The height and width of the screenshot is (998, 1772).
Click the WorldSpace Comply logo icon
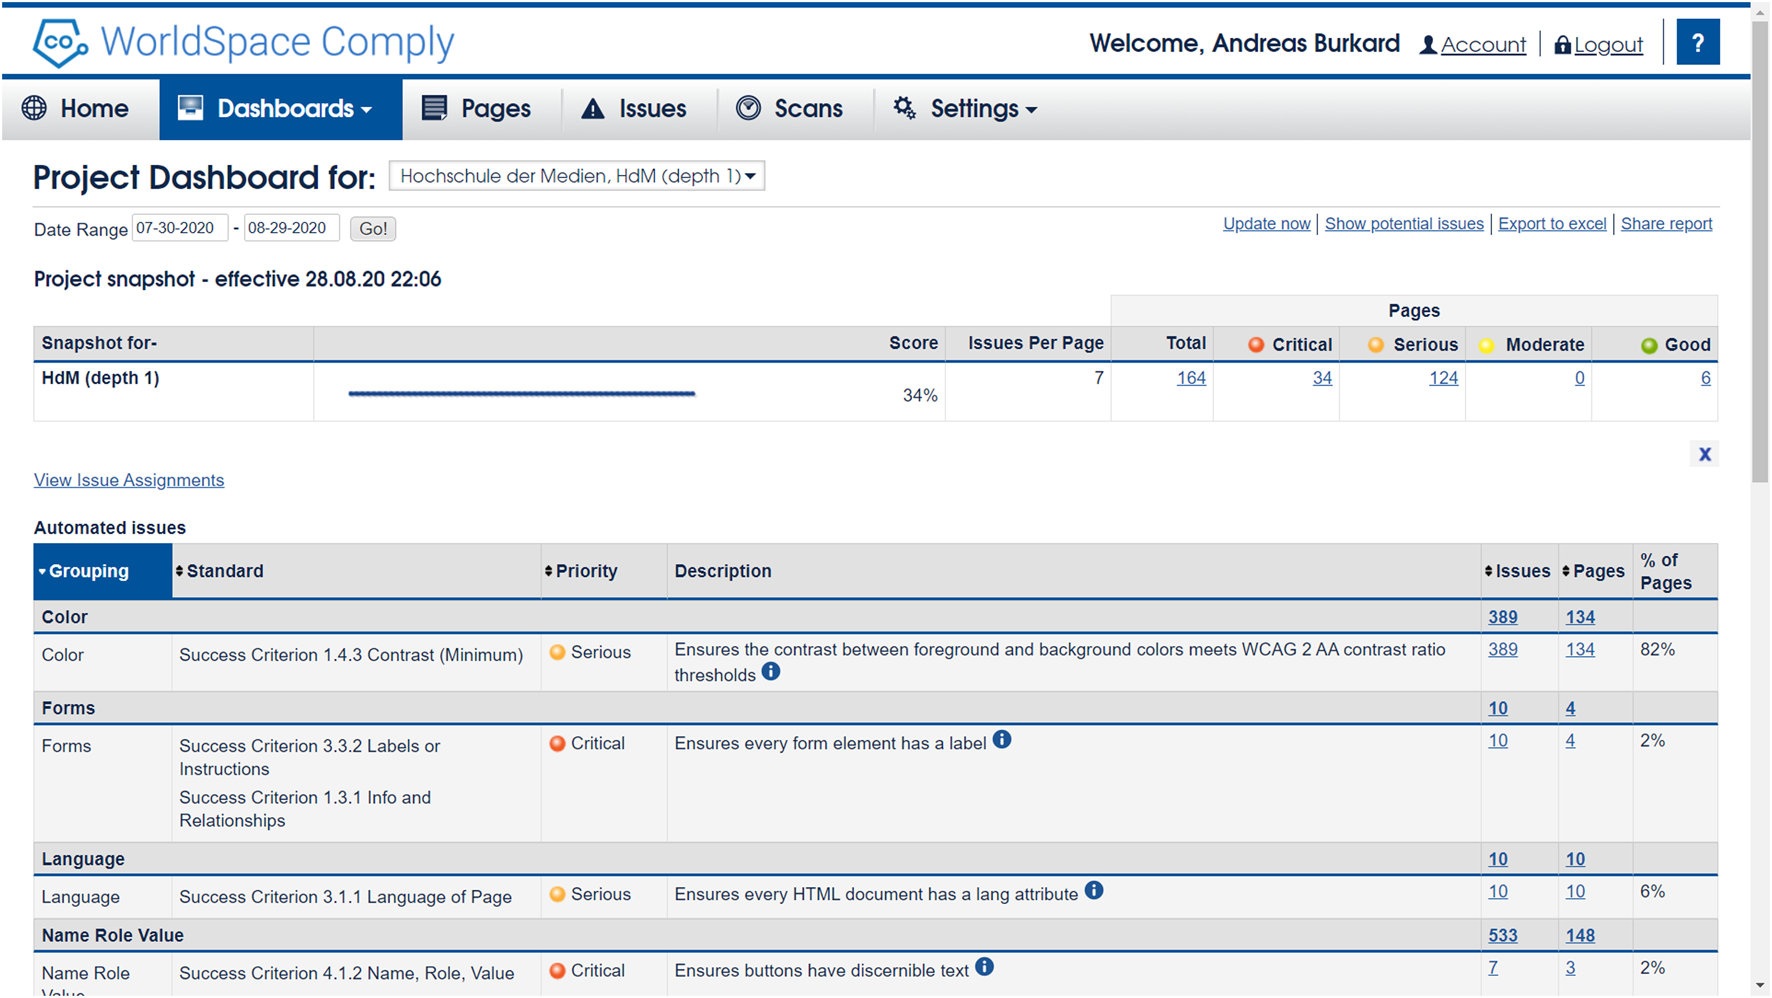(x=59, y=43)
